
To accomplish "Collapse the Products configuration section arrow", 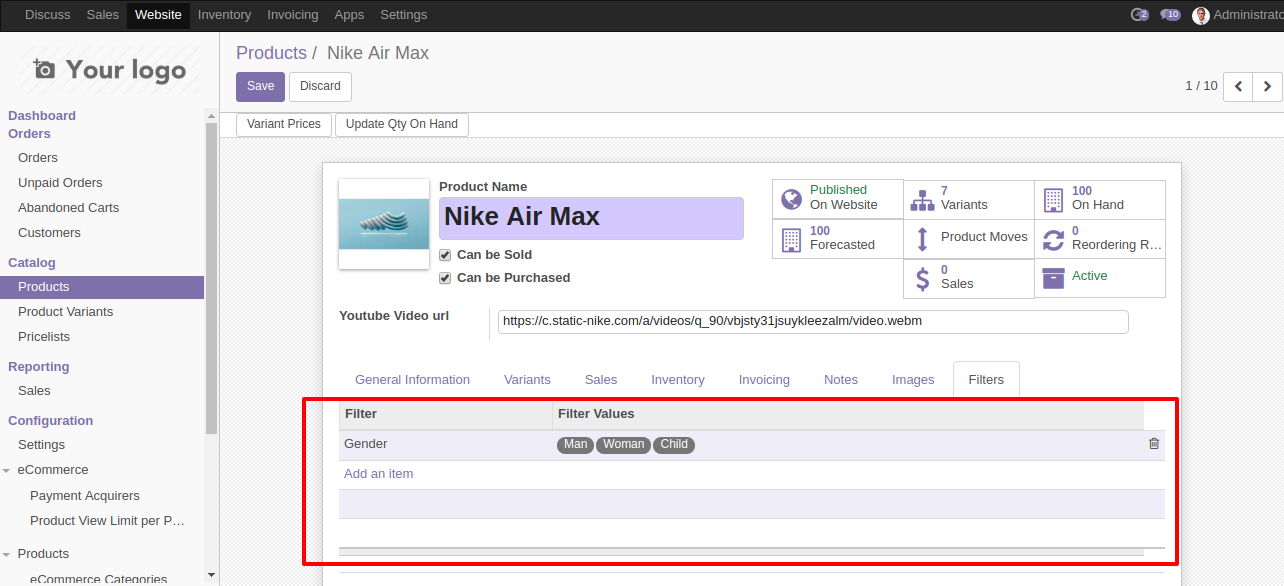I will click(8, 554).
